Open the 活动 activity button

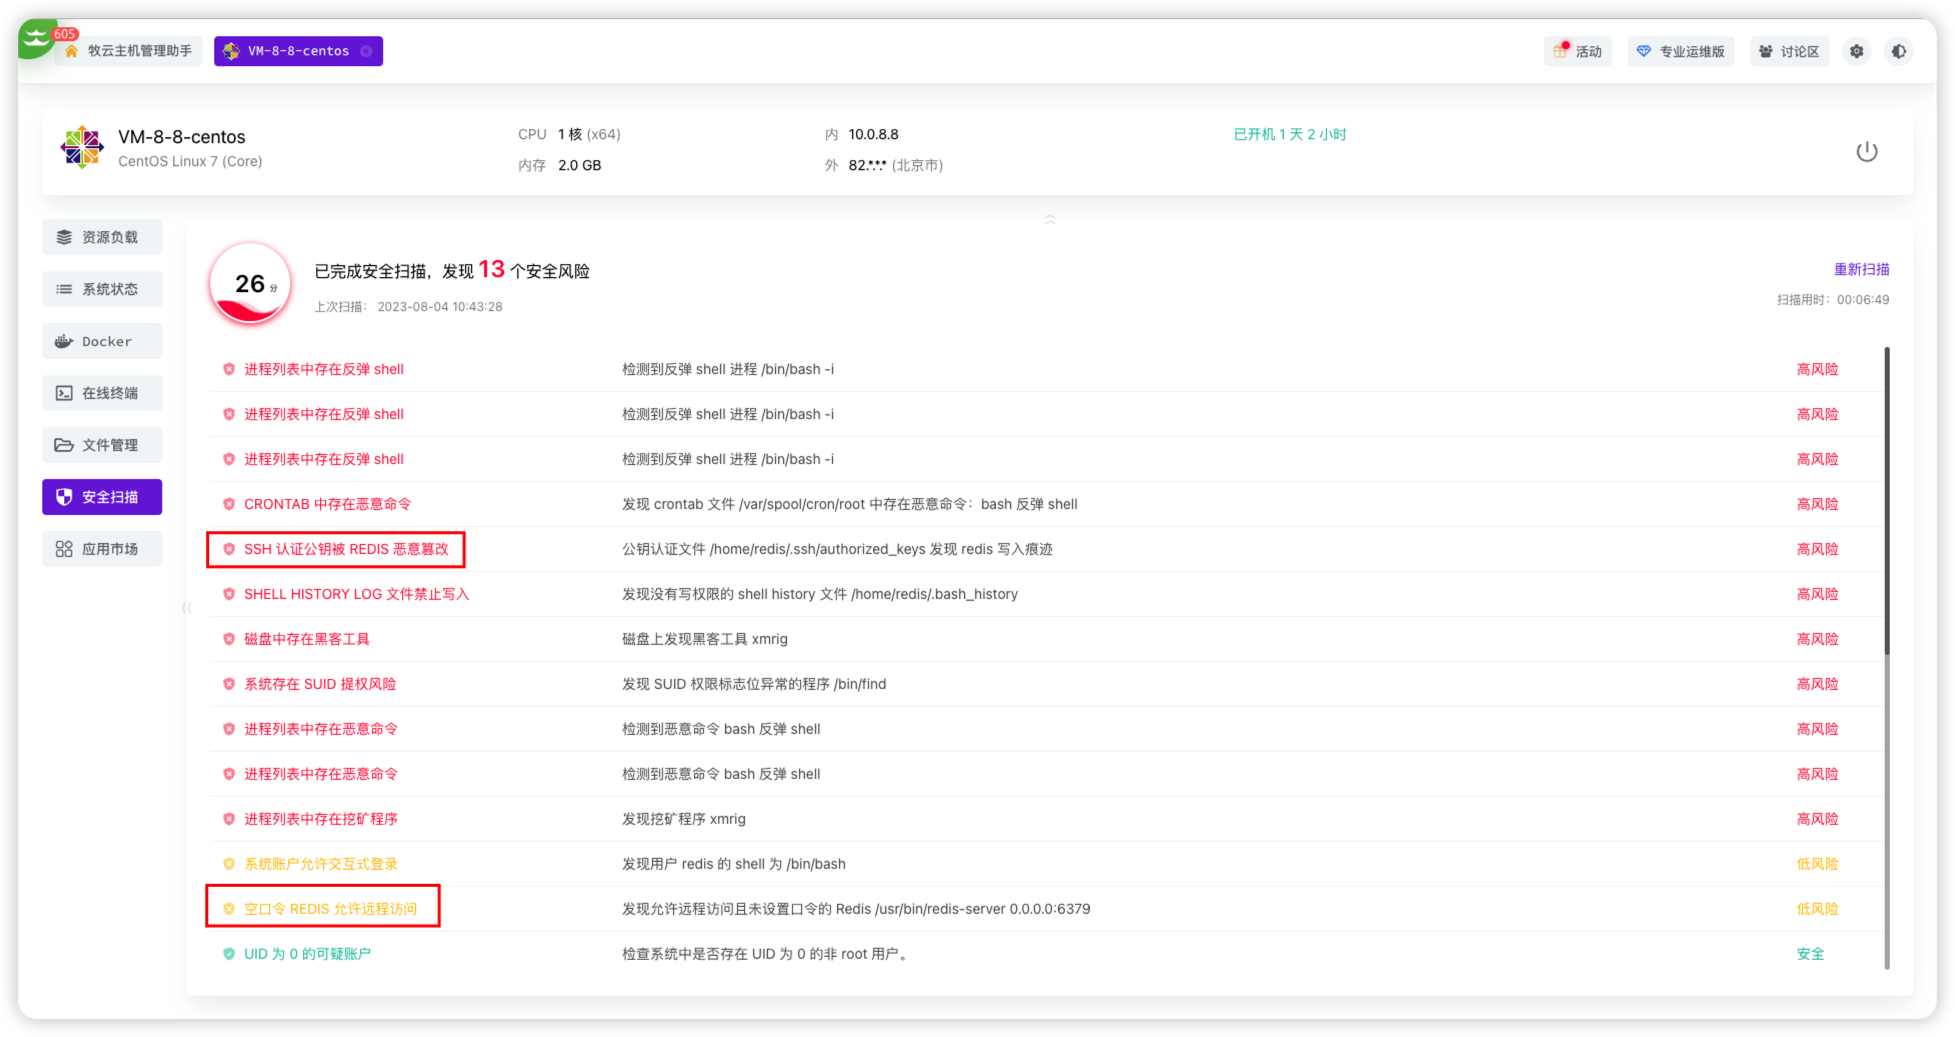click(x=1578, y=51)
